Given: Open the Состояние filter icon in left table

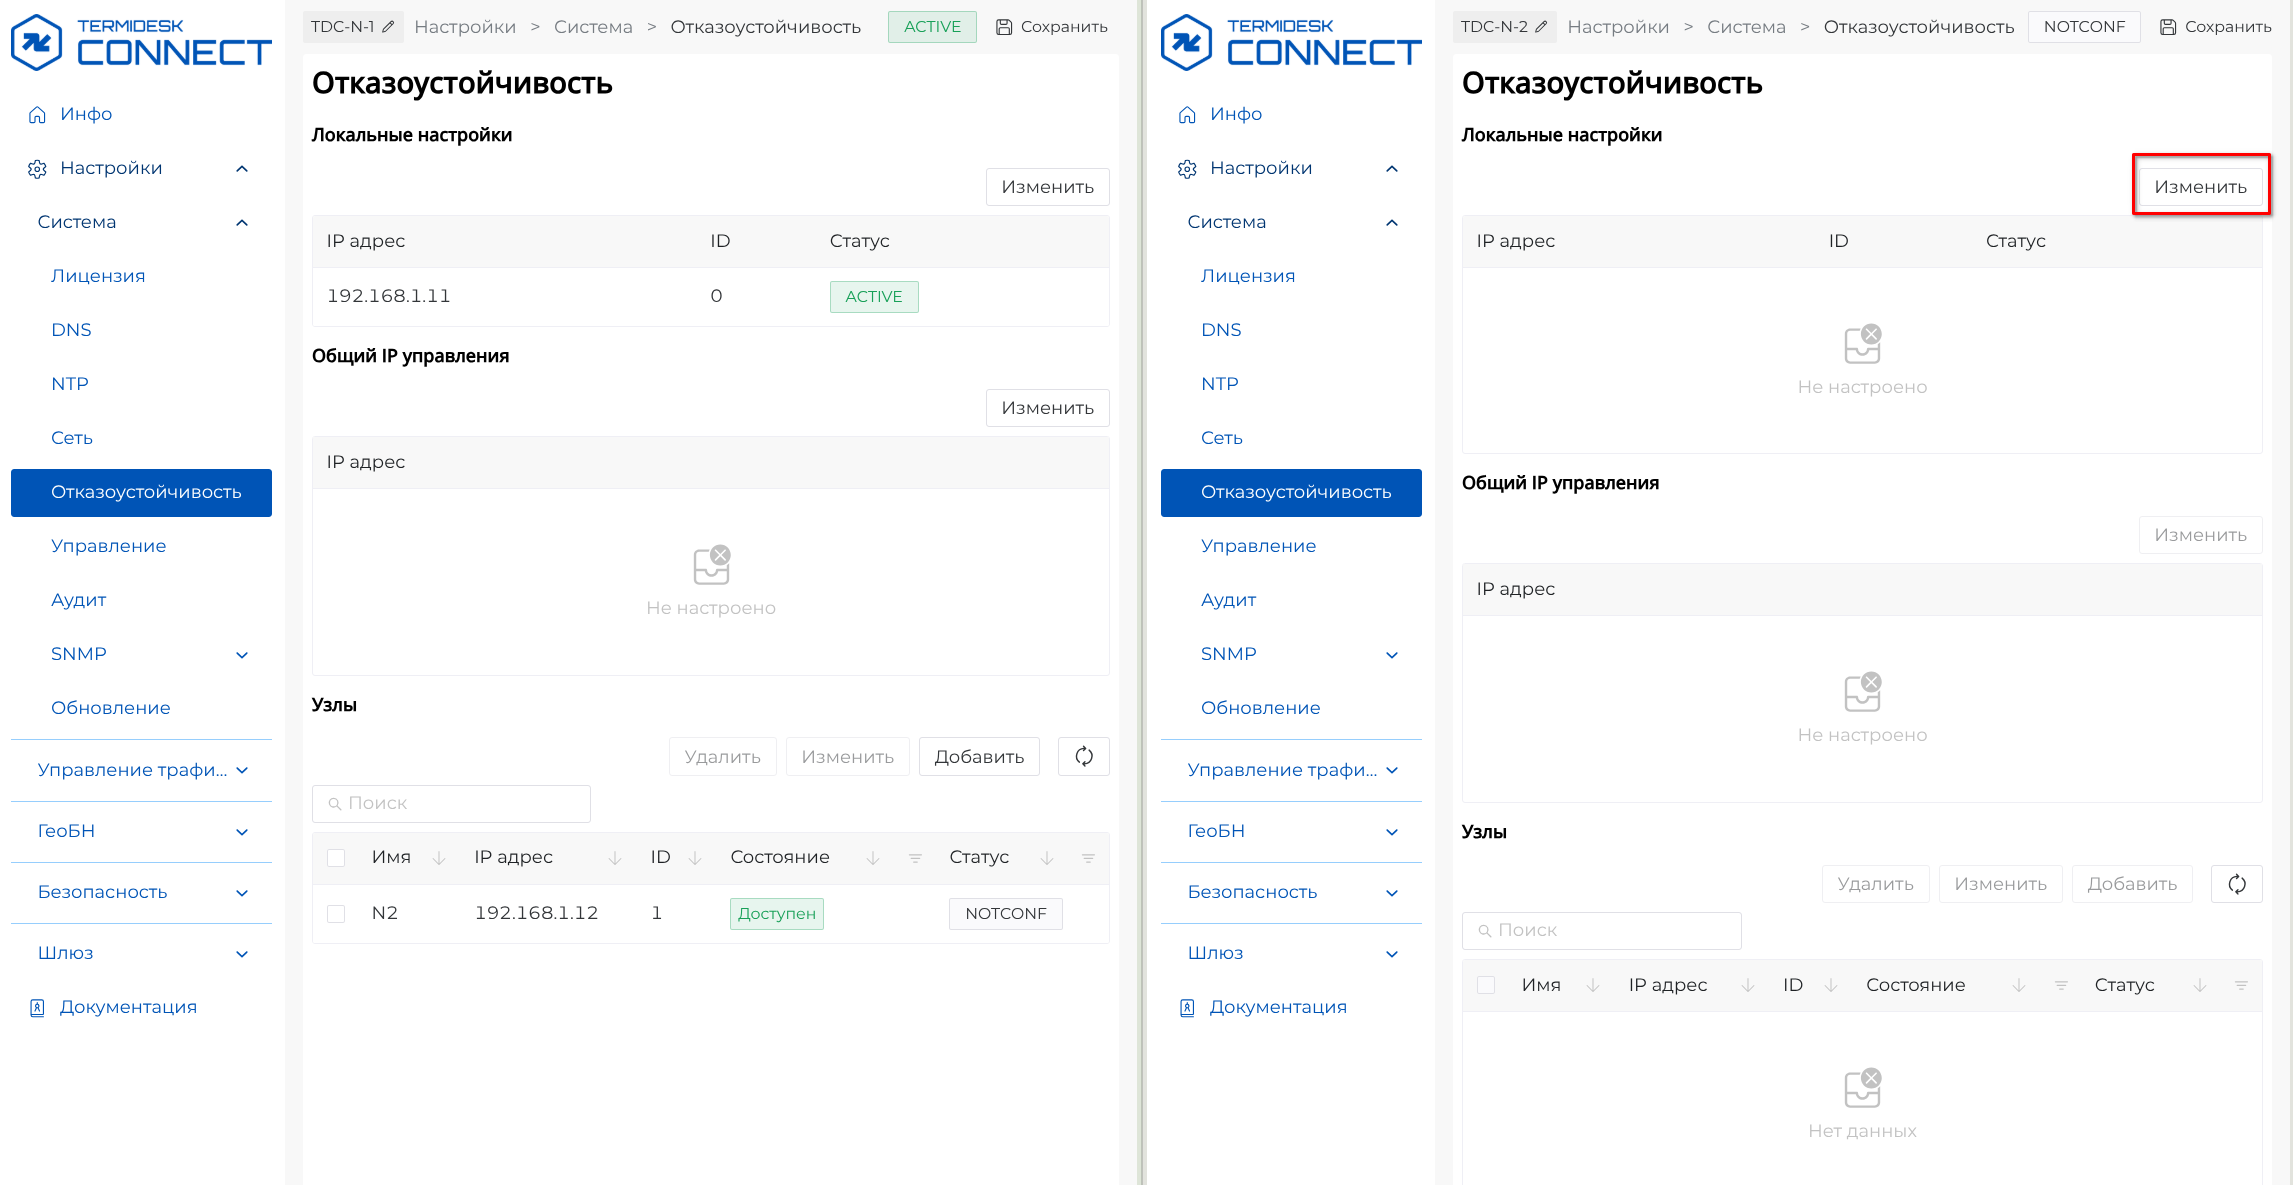Looking at the screenshot, I should (x=914, y=858).
